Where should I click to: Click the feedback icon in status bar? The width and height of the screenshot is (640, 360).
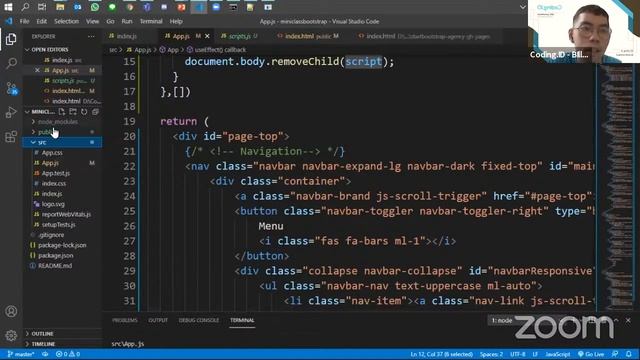tap(615, 354)
